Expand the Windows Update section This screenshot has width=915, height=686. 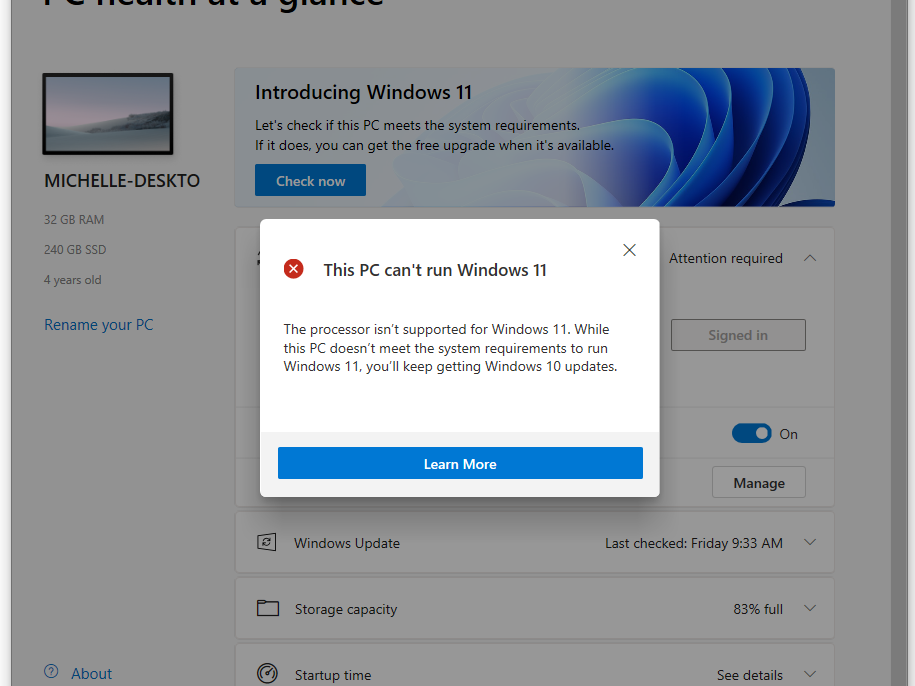coord(810,542)
